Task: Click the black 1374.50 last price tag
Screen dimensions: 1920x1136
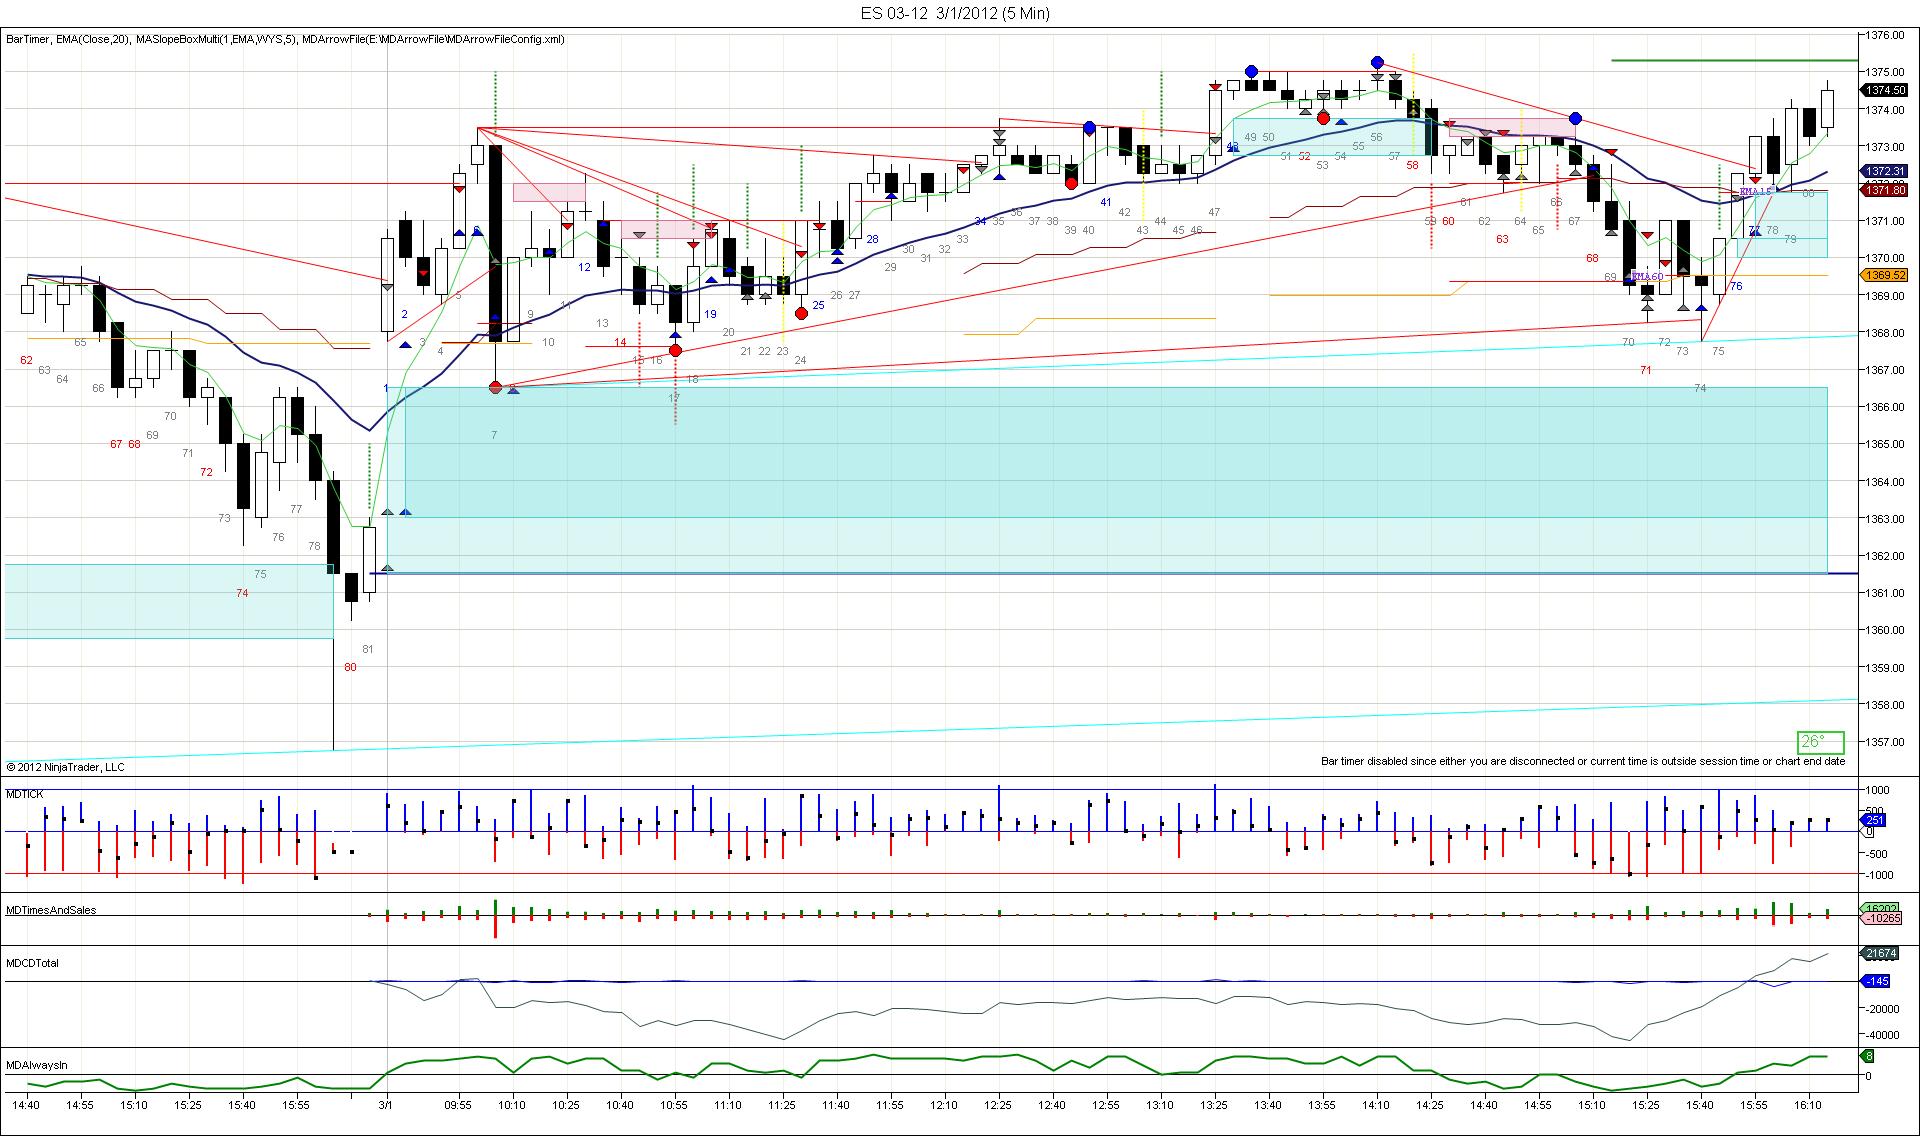Action: [x=1886, y=90]
